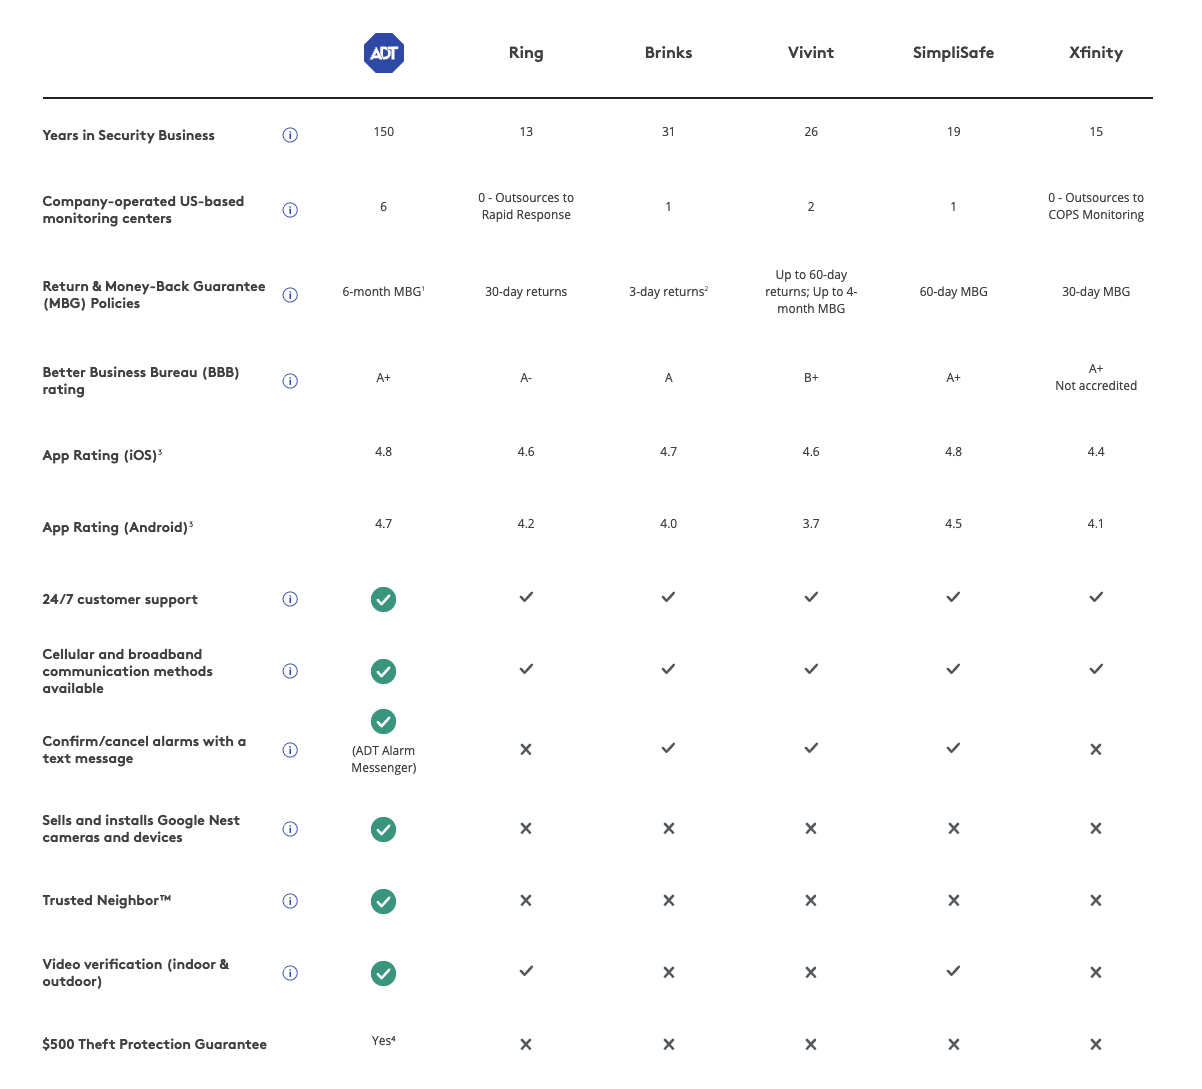Click the Vivint column heading
Image resolution: width=1202 pixels, height=1089 pixels.
tap(810, 53)
